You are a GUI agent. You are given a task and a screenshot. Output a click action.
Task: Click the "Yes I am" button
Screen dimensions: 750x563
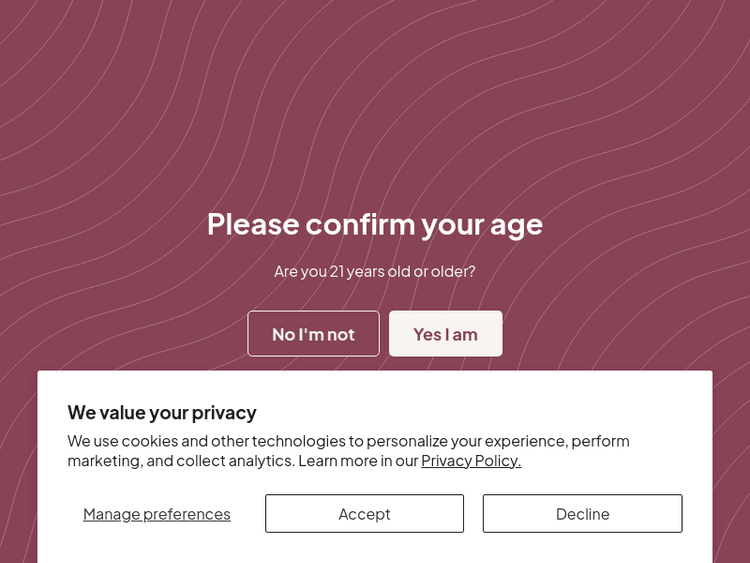[445, 334]
